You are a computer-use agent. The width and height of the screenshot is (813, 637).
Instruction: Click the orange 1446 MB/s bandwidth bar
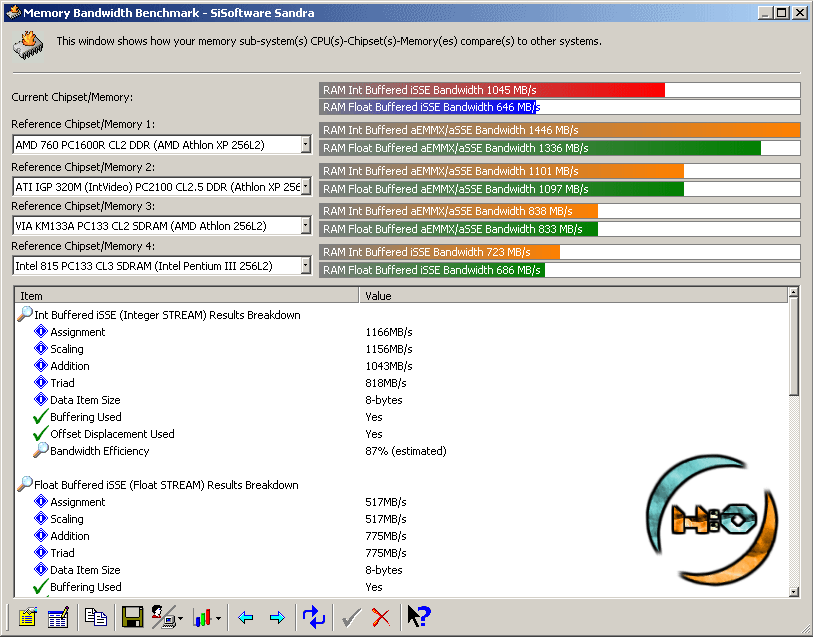560,130
